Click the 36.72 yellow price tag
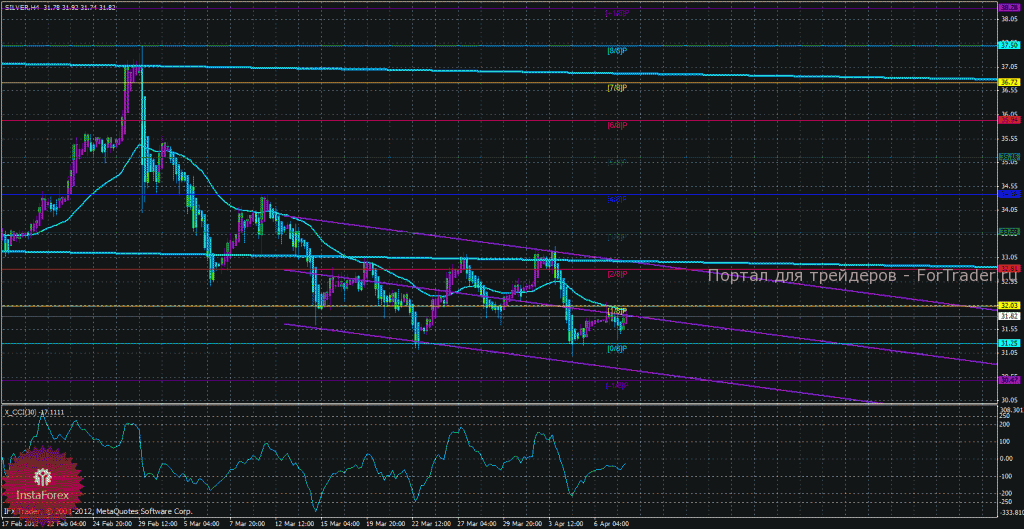The height and width of the screenshot is (529, 1024). click(1009, 82)
